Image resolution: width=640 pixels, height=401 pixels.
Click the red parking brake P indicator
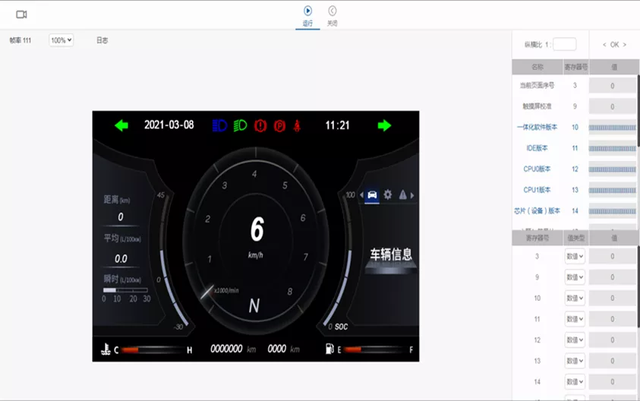[x=280, y=125]
